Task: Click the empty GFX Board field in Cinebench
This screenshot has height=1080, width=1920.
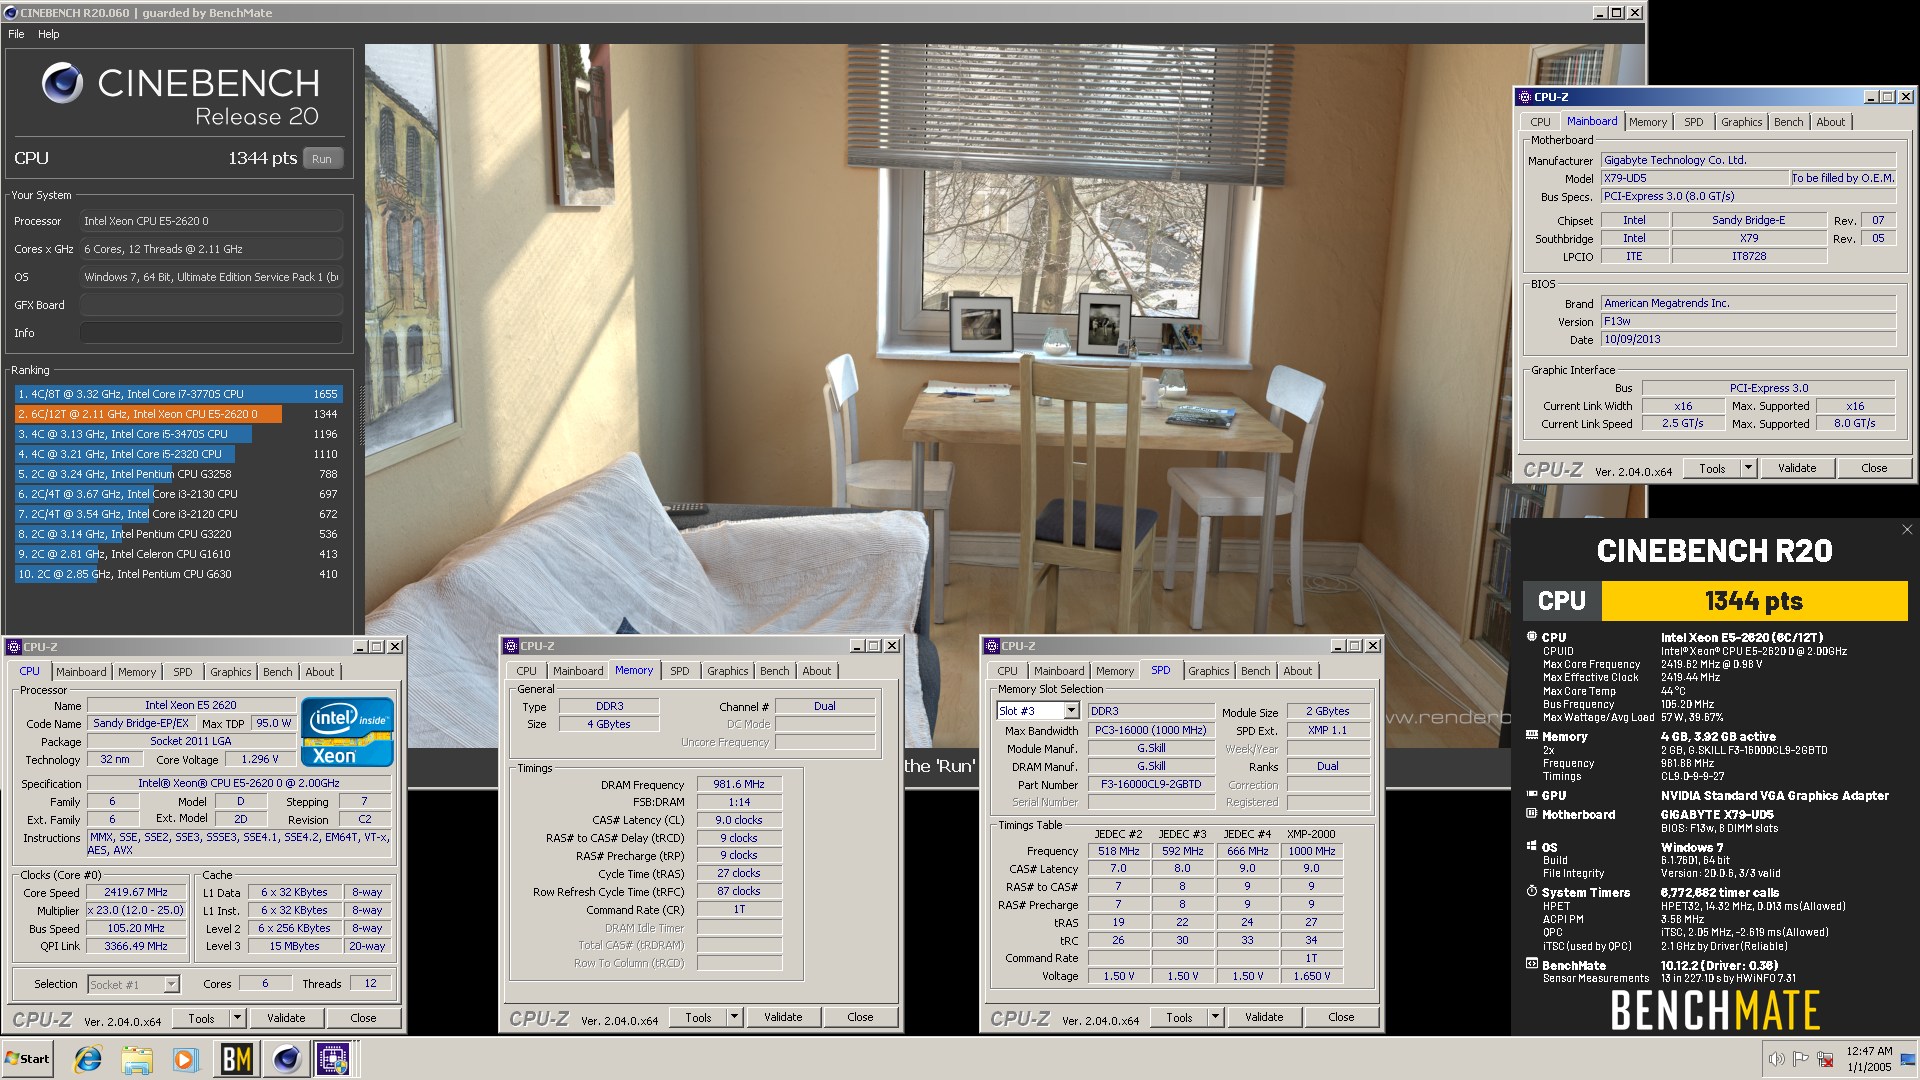Action: (x=211, y=305)
